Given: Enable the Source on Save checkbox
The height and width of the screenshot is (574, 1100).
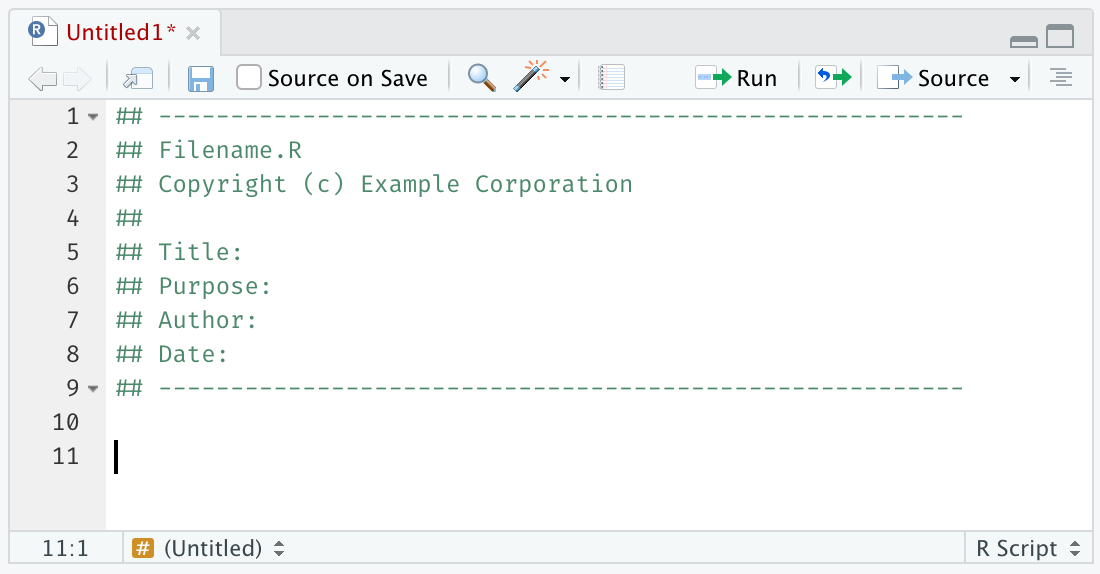Looking at the screenshot, I should coord(249,78).
